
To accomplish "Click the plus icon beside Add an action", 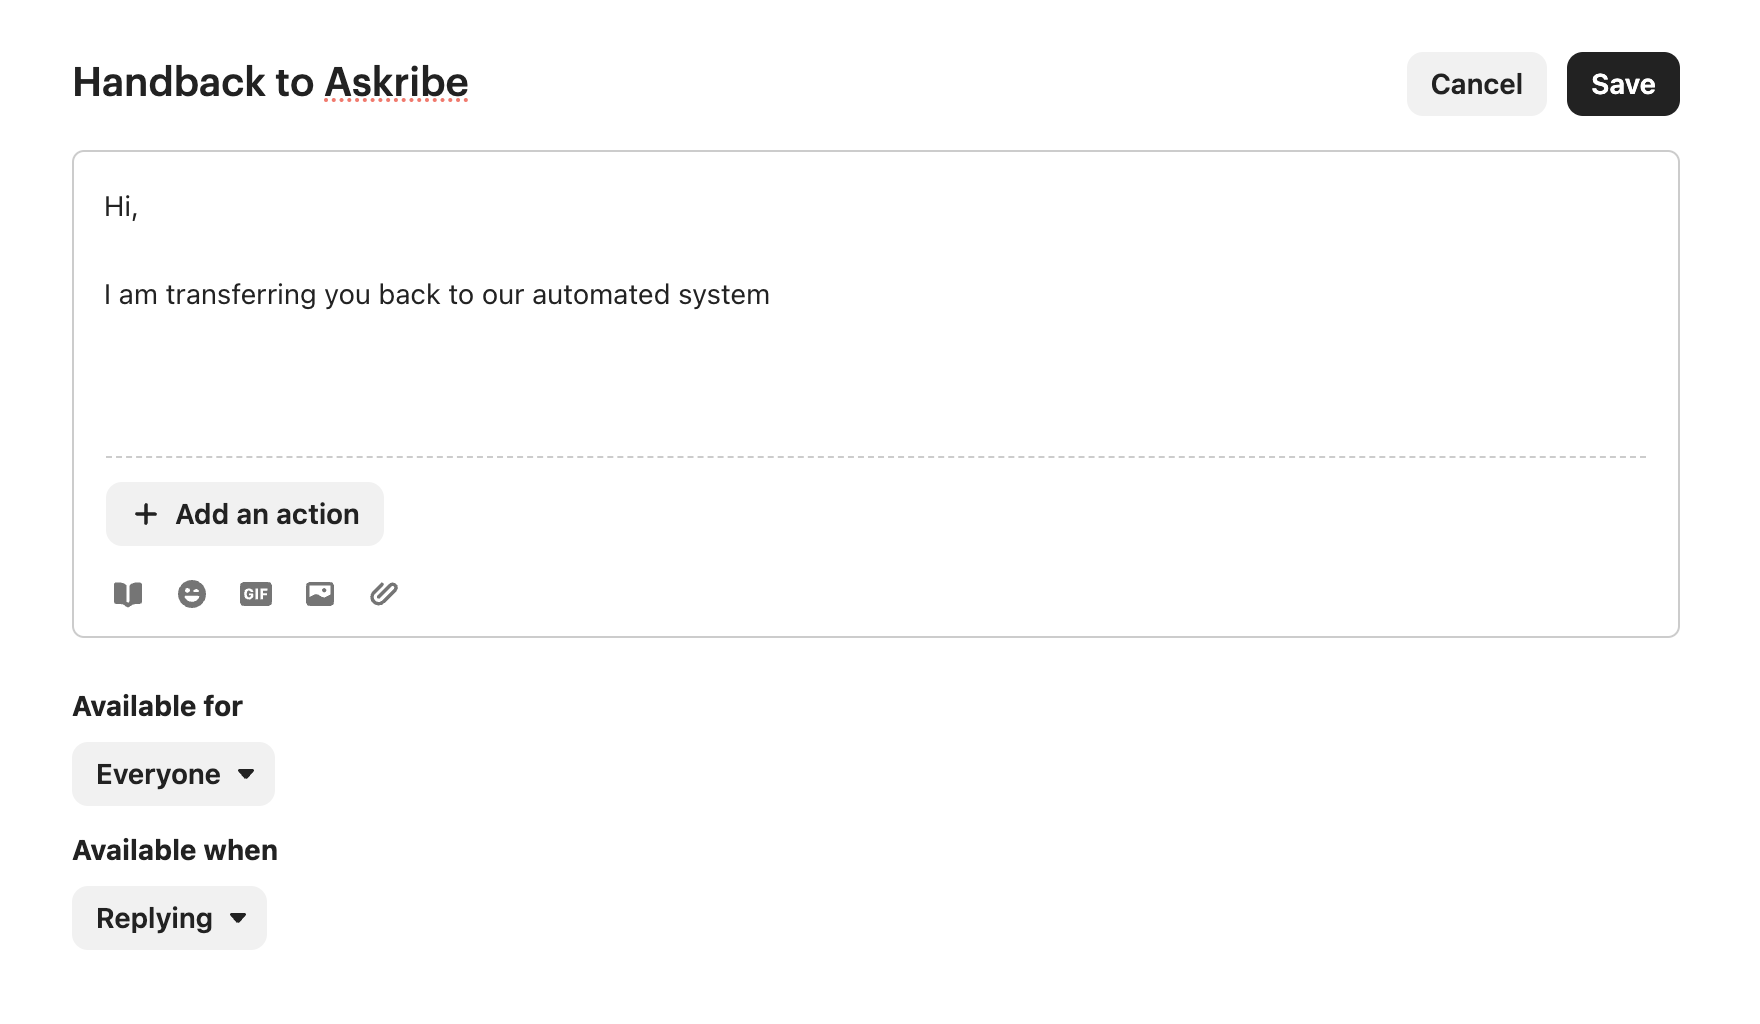I will pyautogui.click(x=146, y=514).
